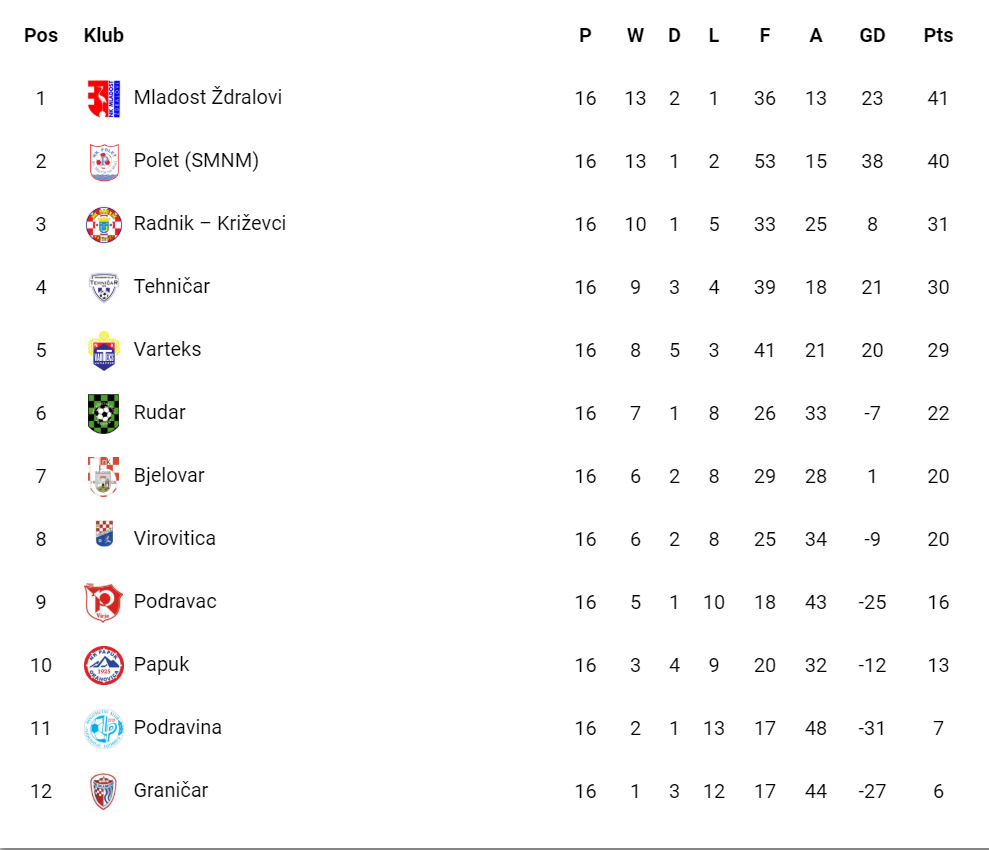Image resolution: width=989 pixels, height=850 pixels.
Task: Select the Pos column header
Action: click(41, 35)
